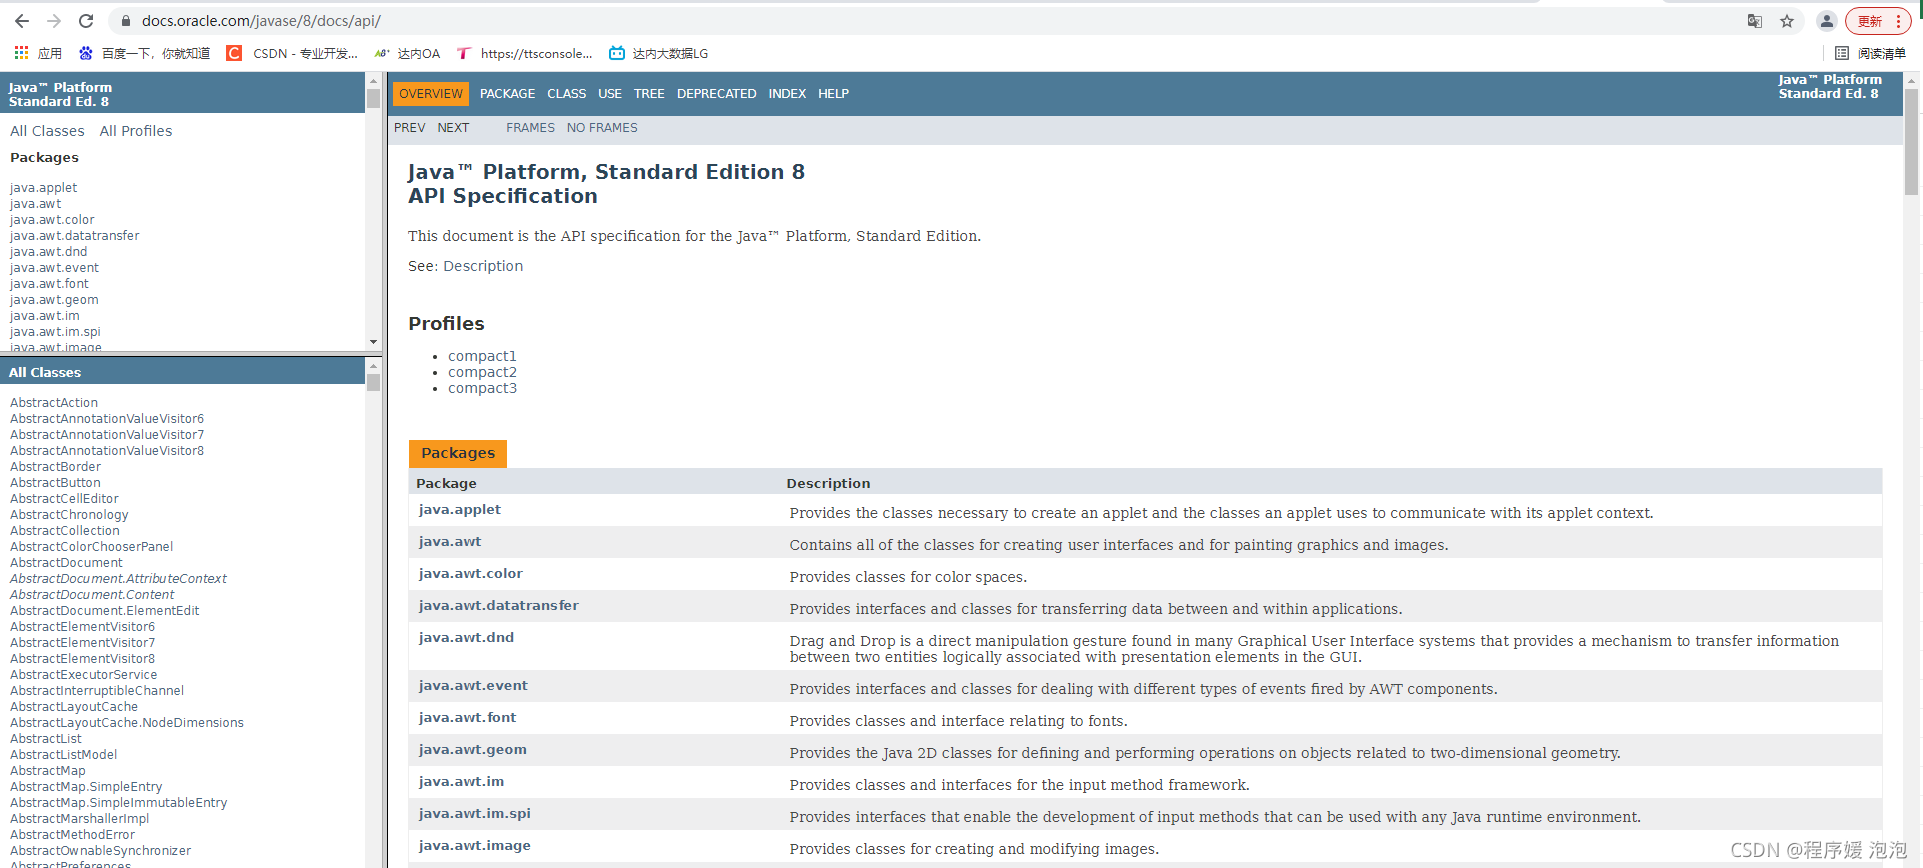Open the compact2 profile link
Image resolution: width=1923 pixels, height=868 pixels.
[482, 372]
